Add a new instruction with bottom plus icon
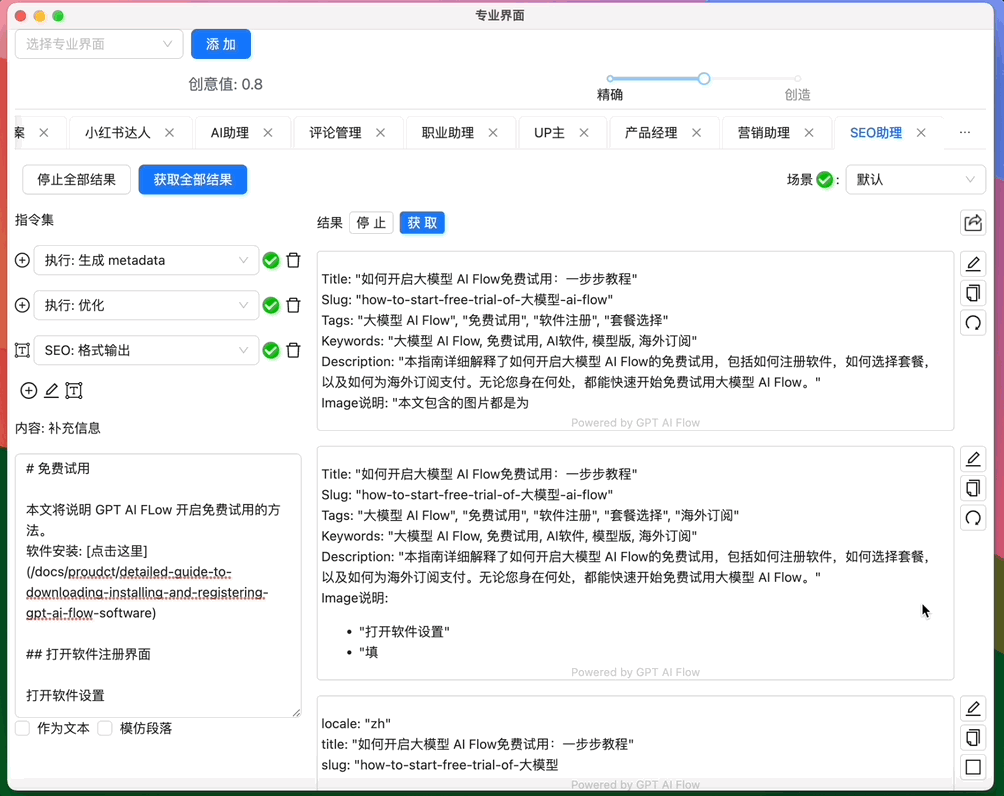1004x796 pixels. pos(29,391)
